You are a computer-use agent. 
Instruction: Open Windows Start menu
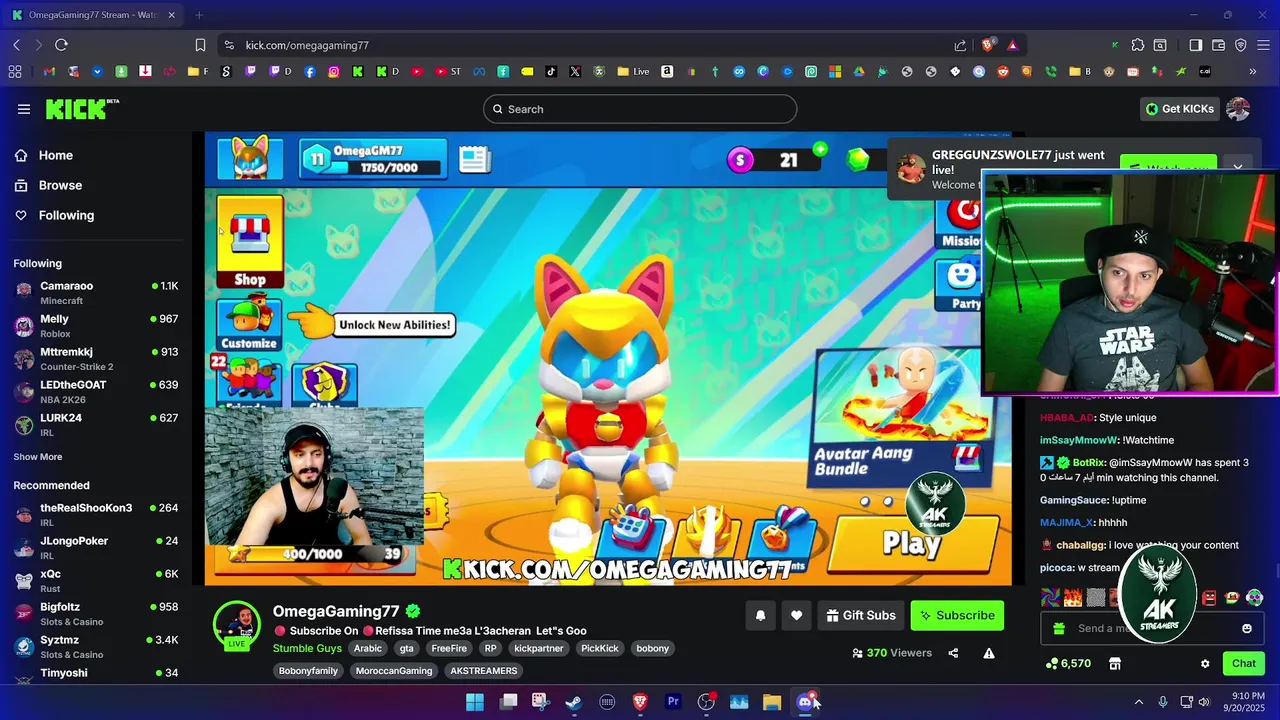[x=475, y=702]
